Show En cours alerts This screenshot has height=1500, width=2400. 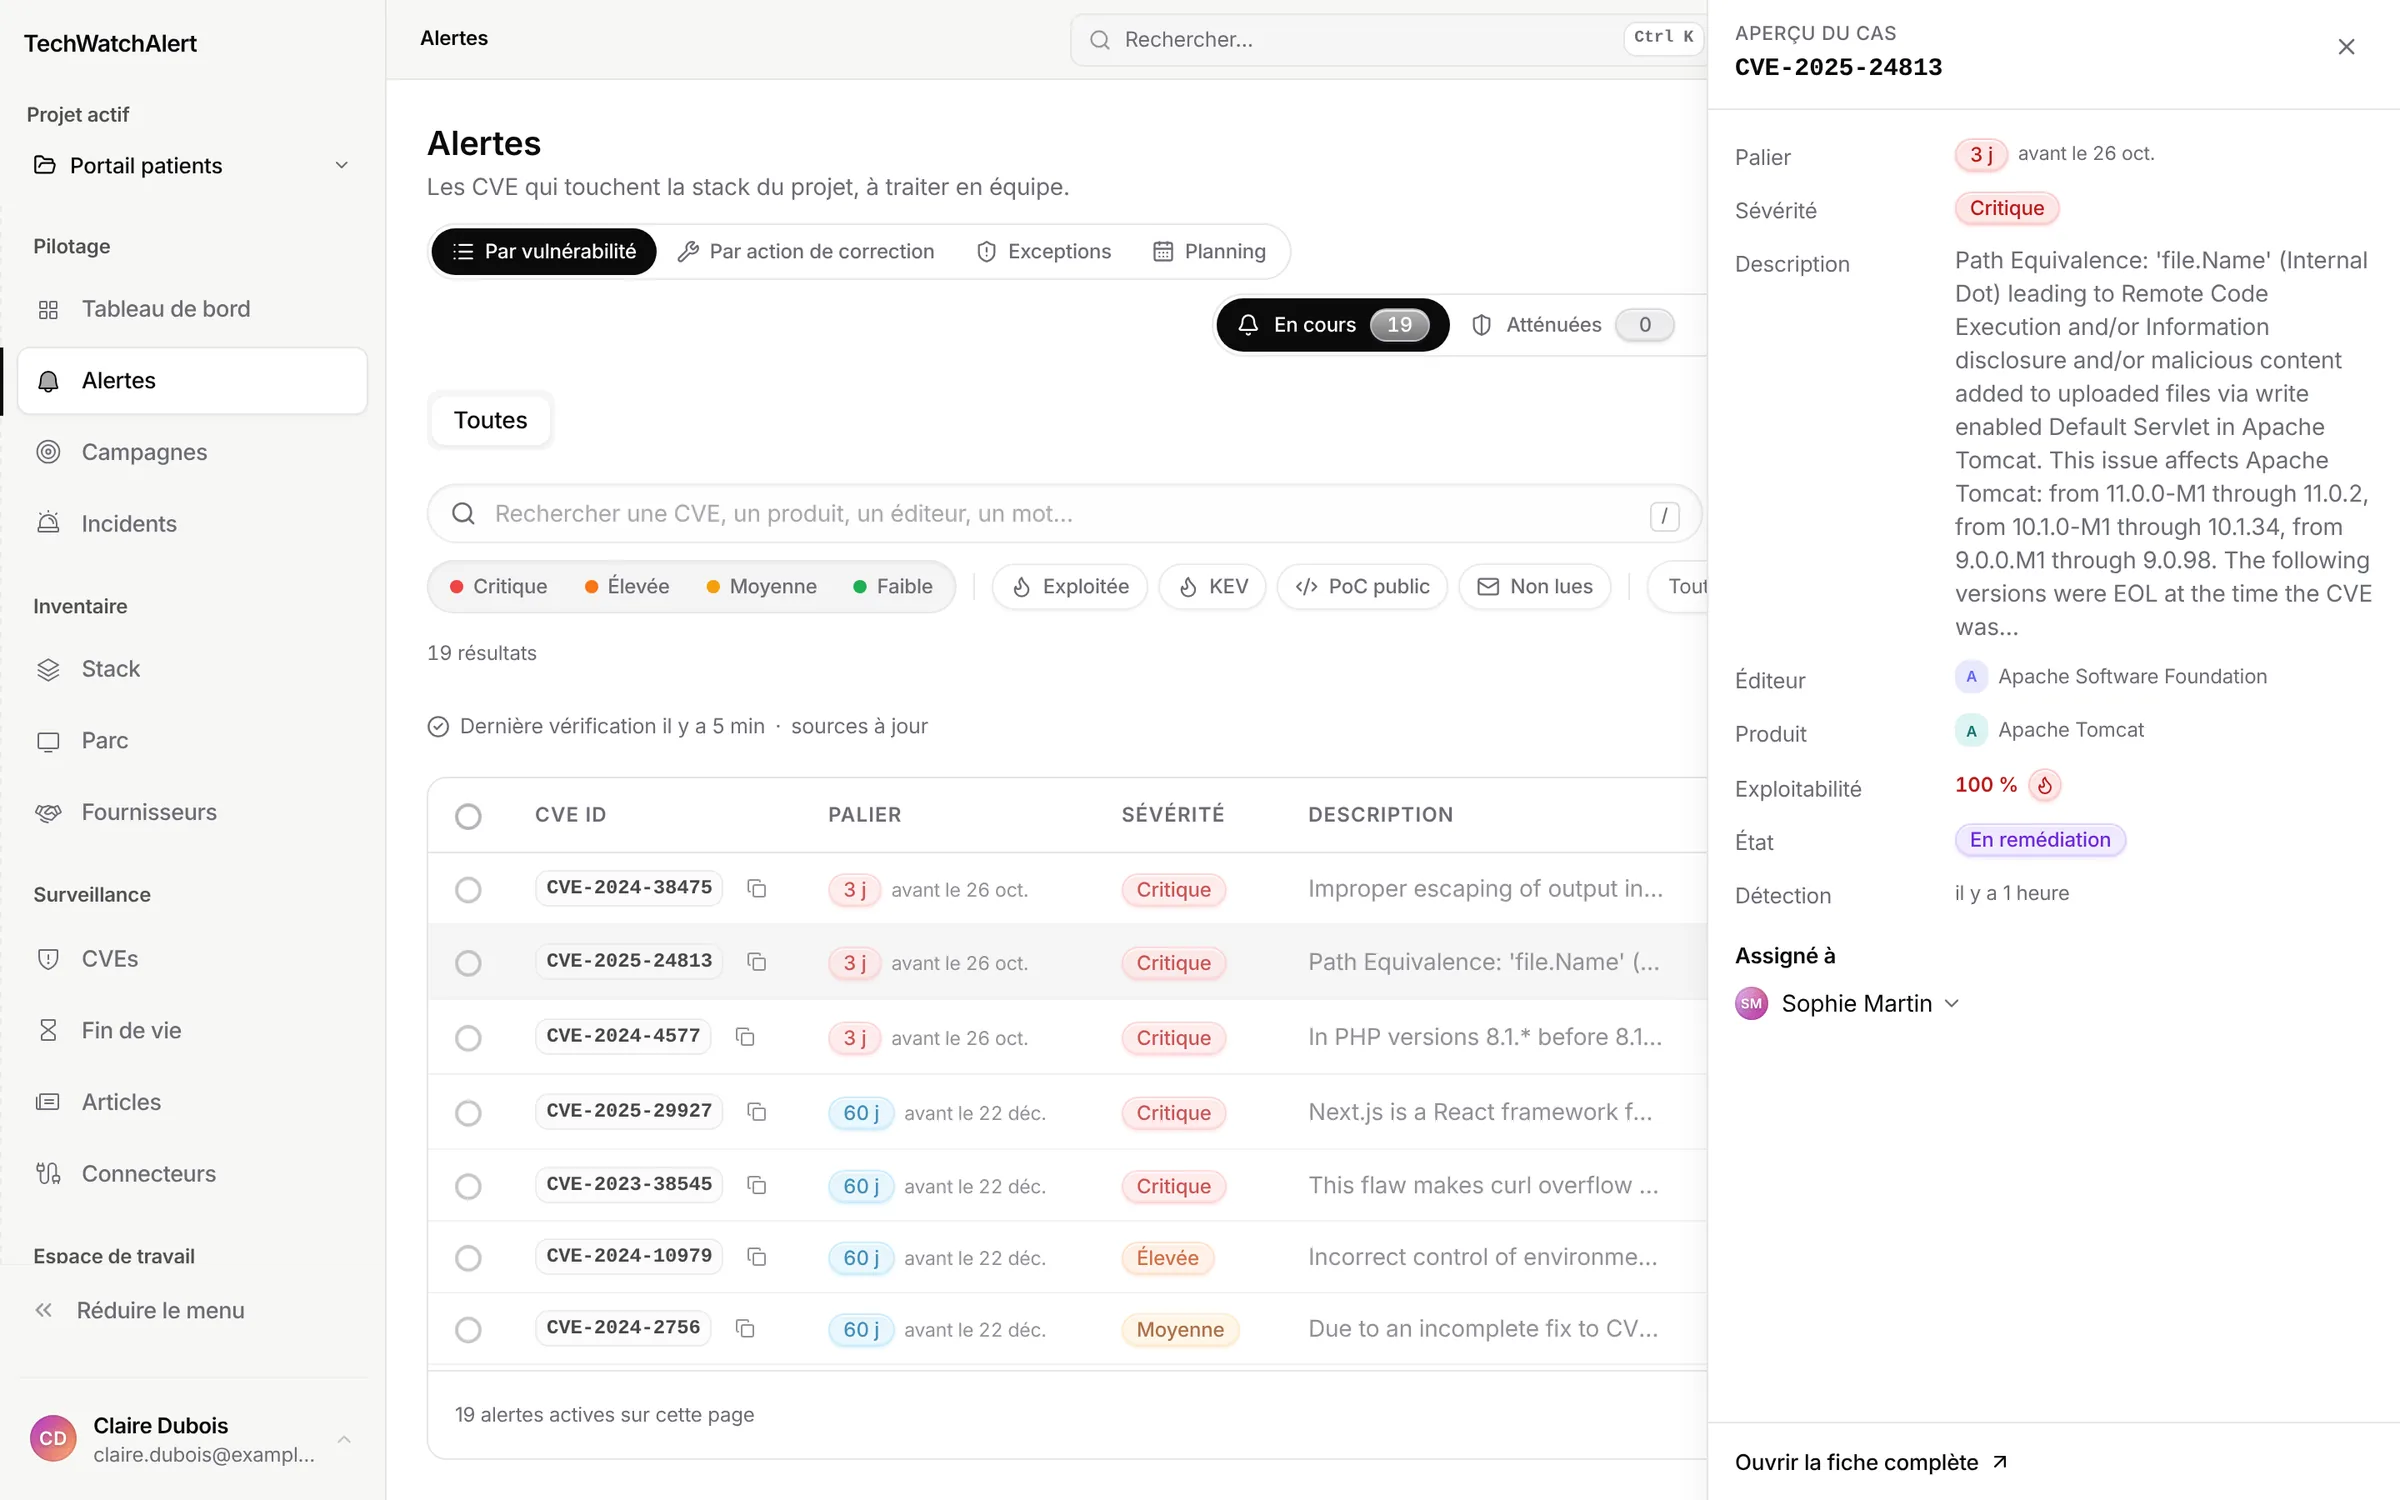click(x=1333, y=325)
